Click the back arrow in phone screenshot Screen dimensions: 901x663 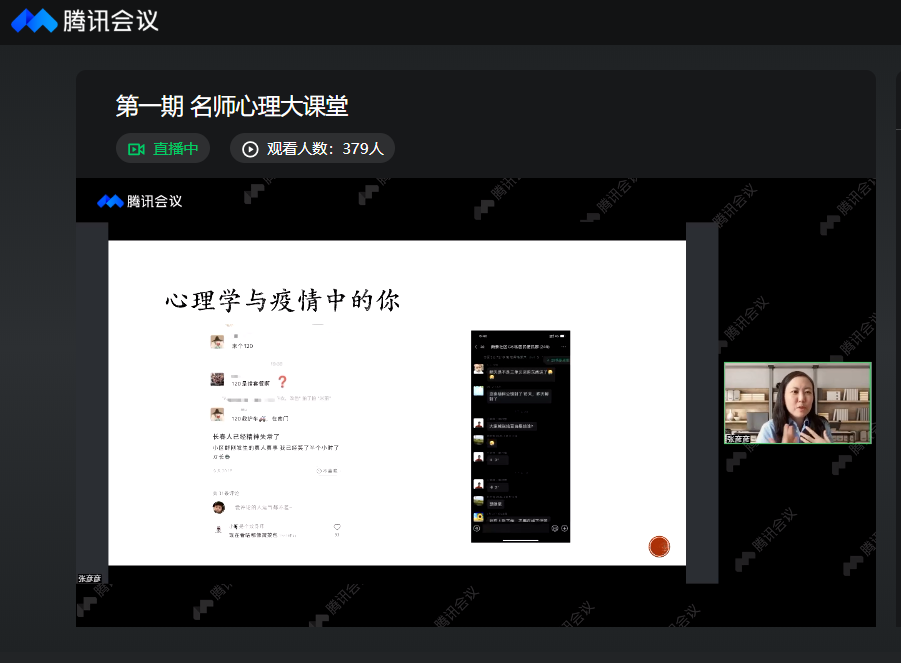tap(476, 346)
